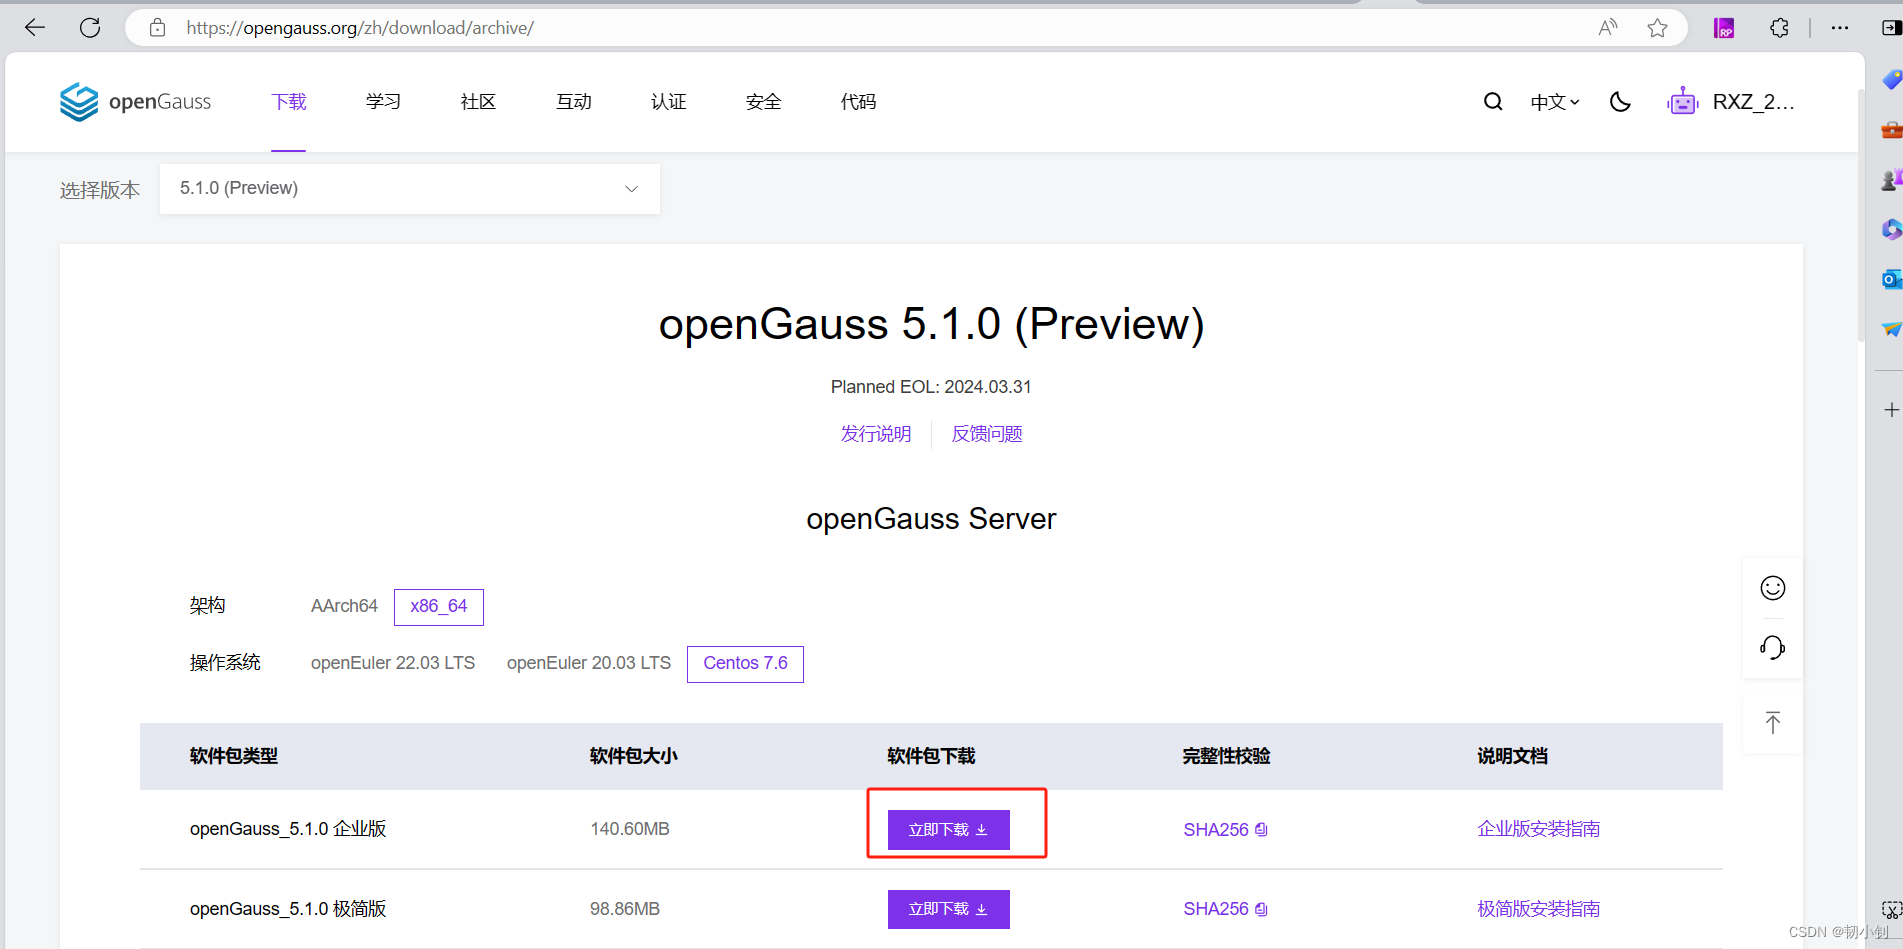
Task: Select openEuler 20.03 LTS operating system
Action: [x=589, y=663]
